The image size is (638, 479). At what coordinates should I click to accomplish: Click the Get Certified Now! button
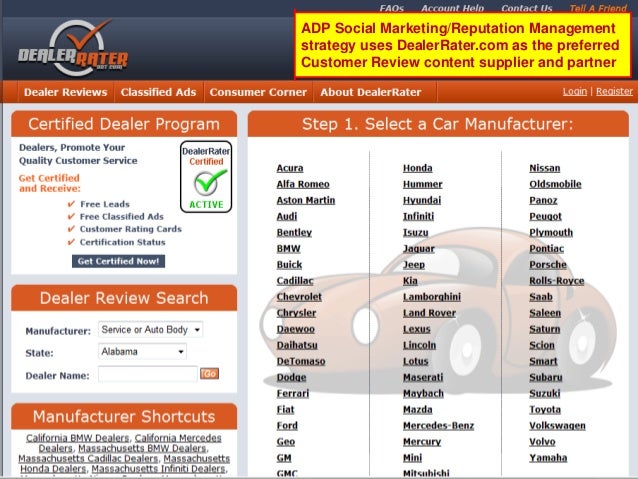click(118, 261)
